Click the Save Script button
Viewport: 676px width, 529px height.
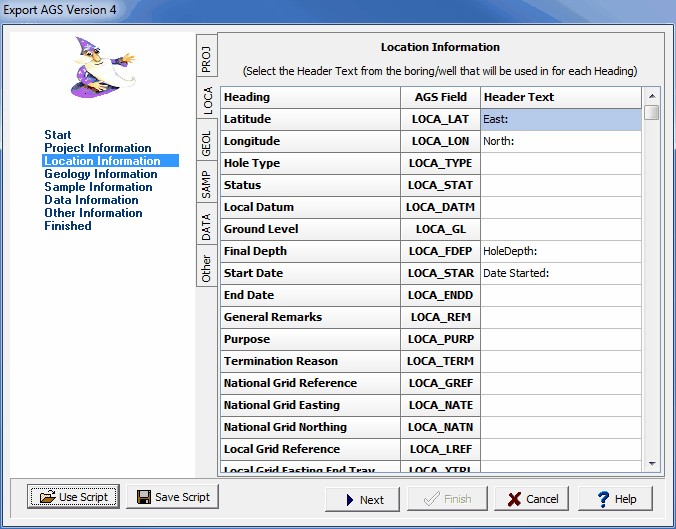172,497
